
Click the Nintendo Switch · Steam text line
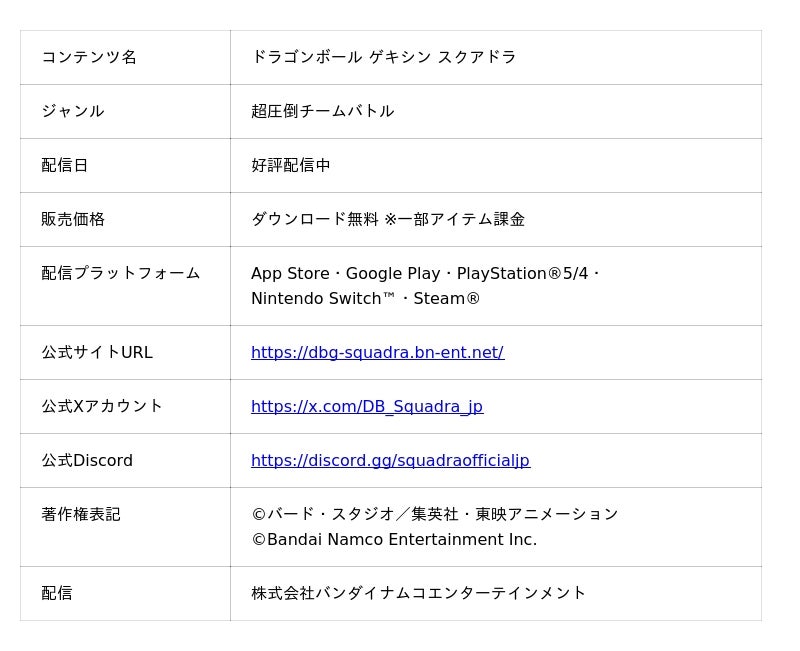tap(365, 298)
